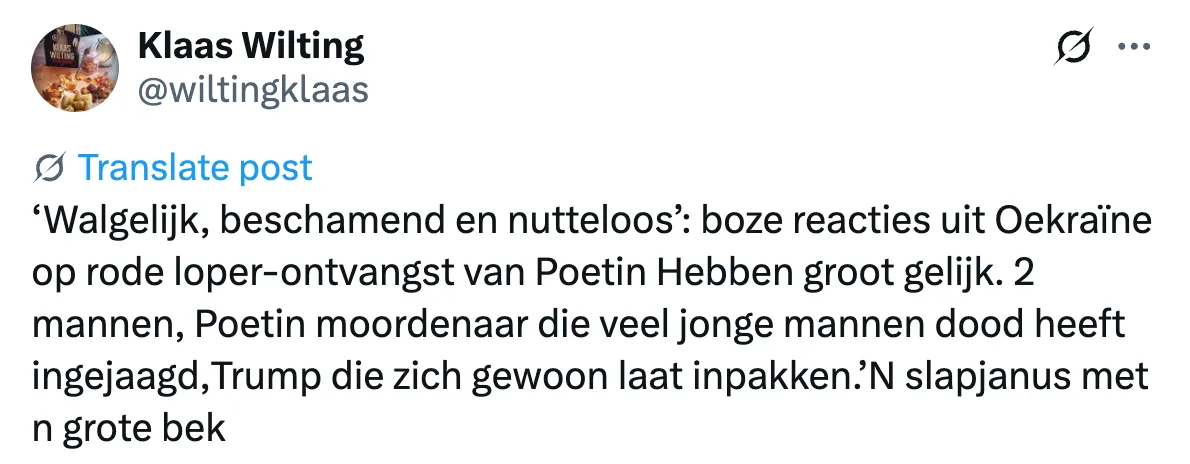Open the three-dot more options menu

point(1135,46)
